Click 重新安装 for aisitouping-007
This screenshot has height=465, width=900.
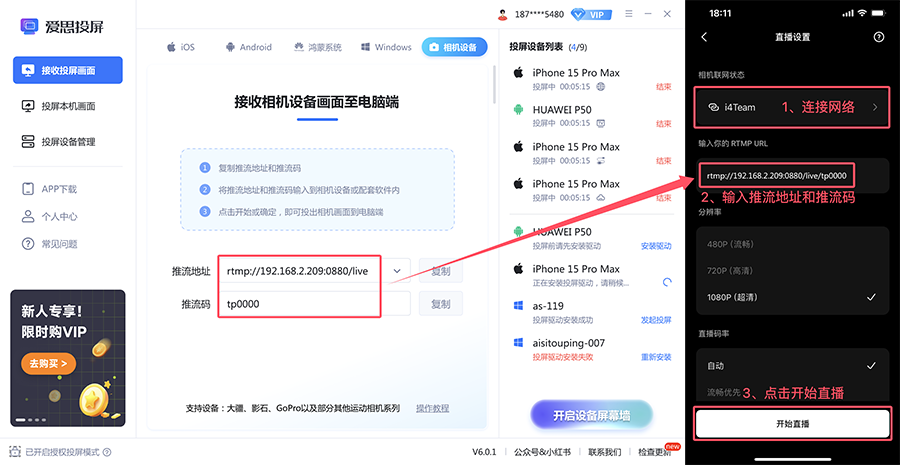click(x=656, y=356)
